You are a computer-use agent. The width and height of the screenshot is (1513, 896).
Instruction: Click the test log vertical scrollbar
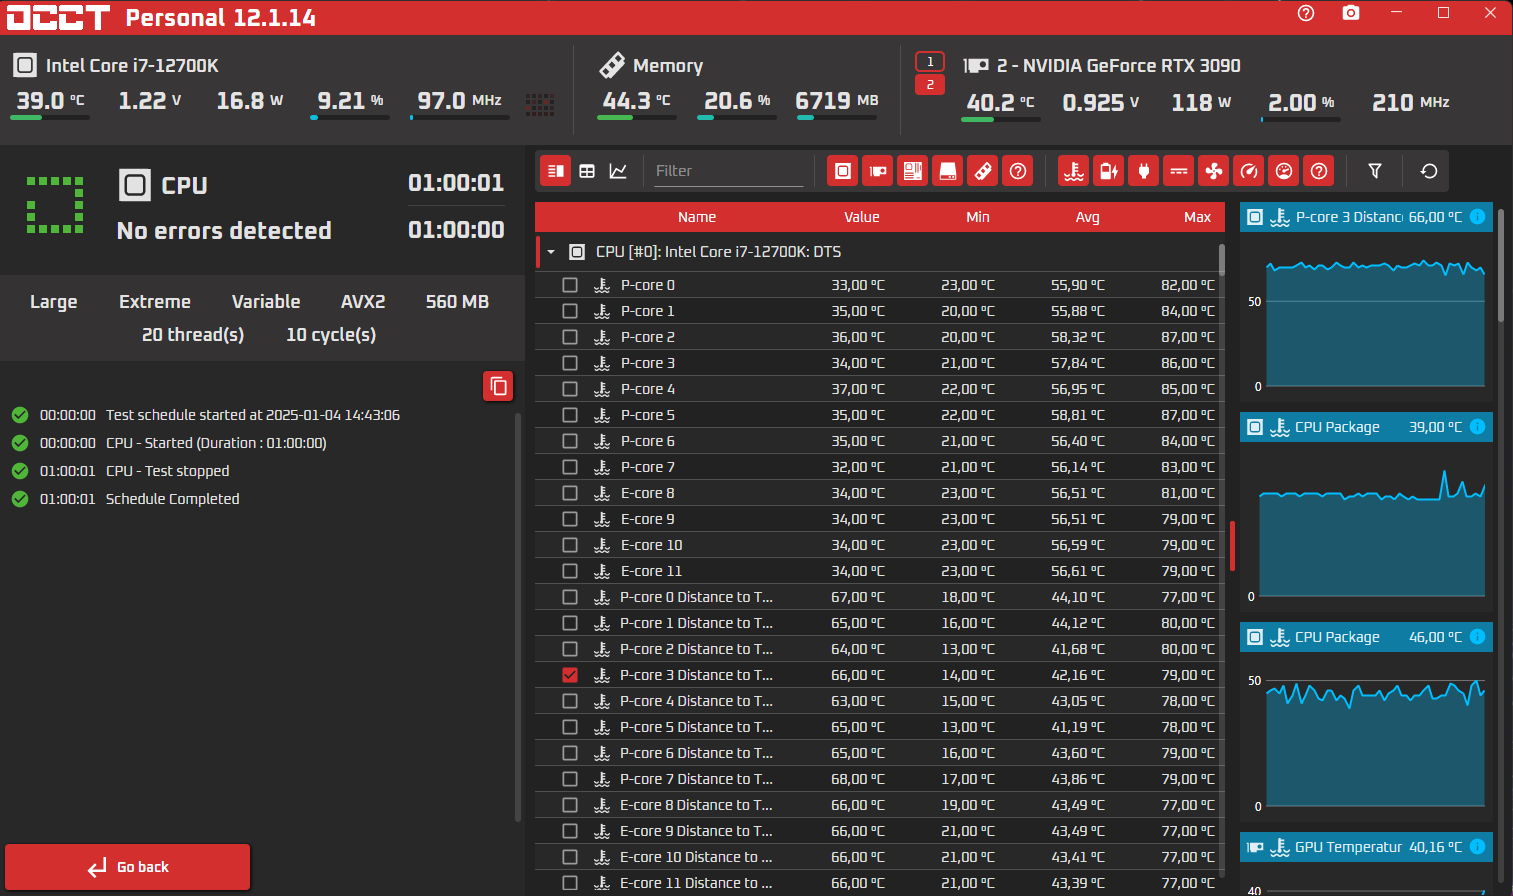pyautogui.click(x=518, y=617)
